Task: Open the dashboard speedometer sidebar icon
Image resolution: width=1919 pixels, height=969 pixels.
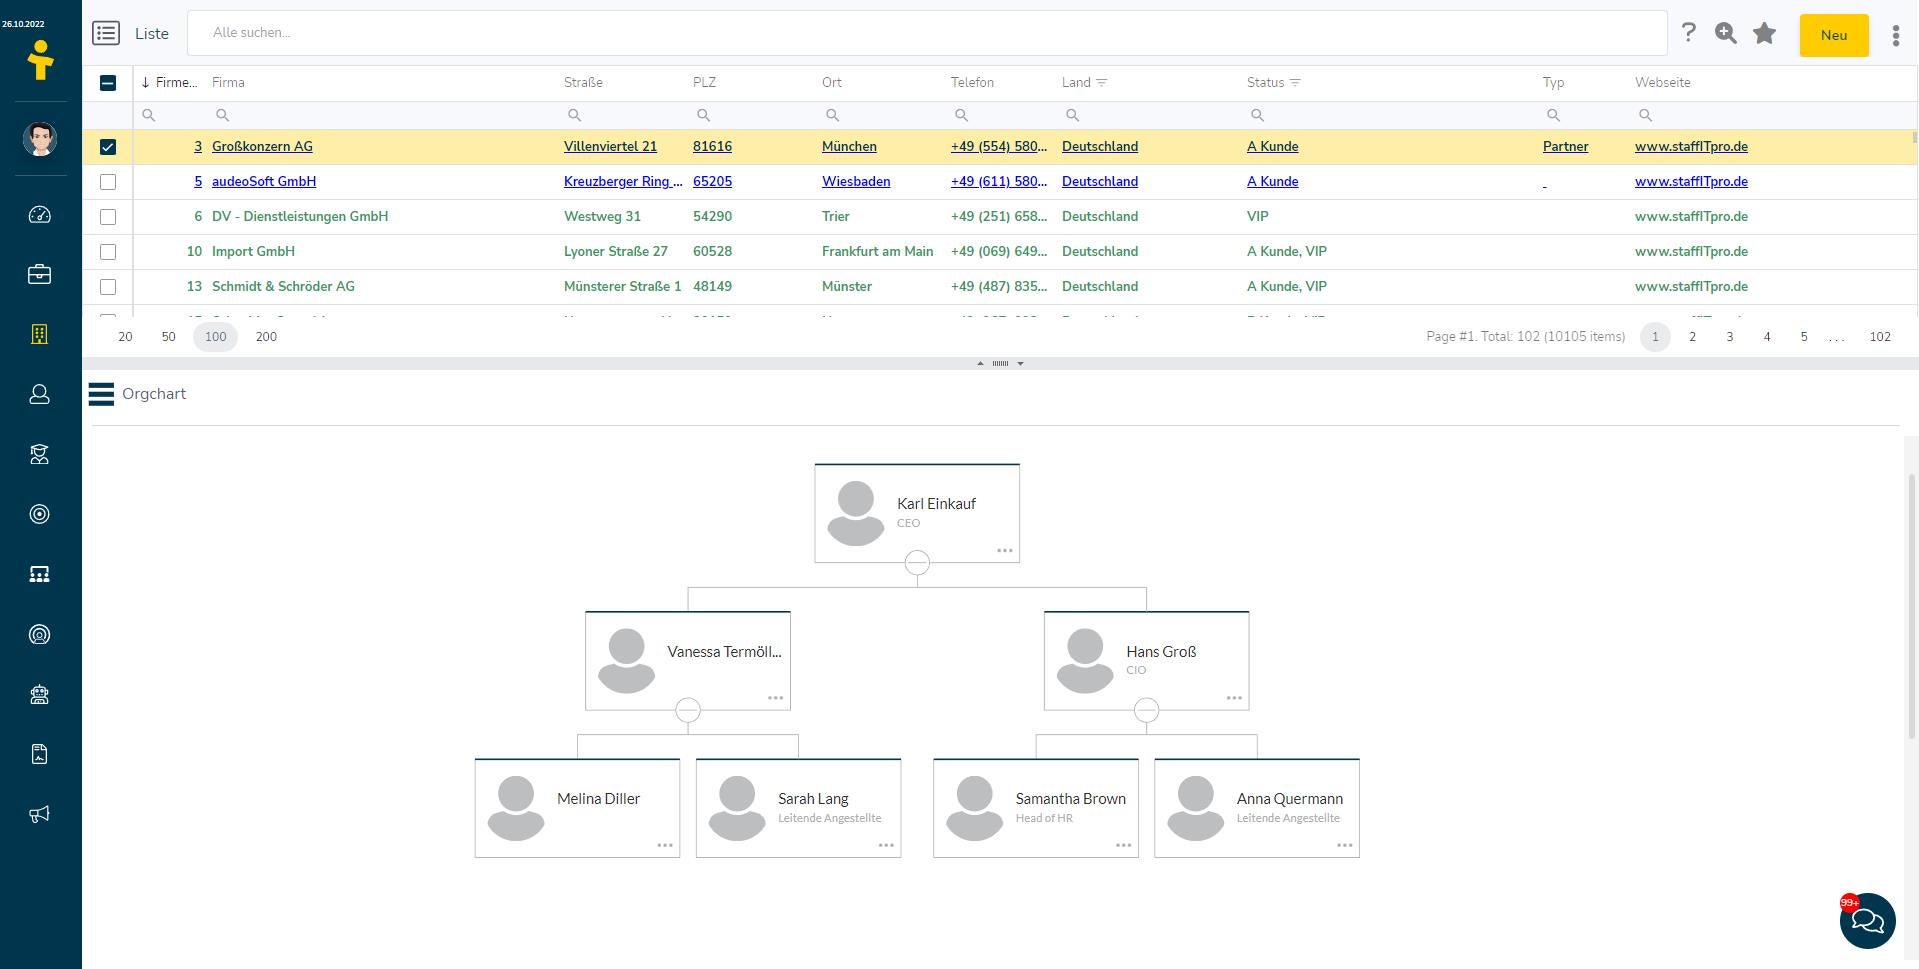Action: point(40,215)
